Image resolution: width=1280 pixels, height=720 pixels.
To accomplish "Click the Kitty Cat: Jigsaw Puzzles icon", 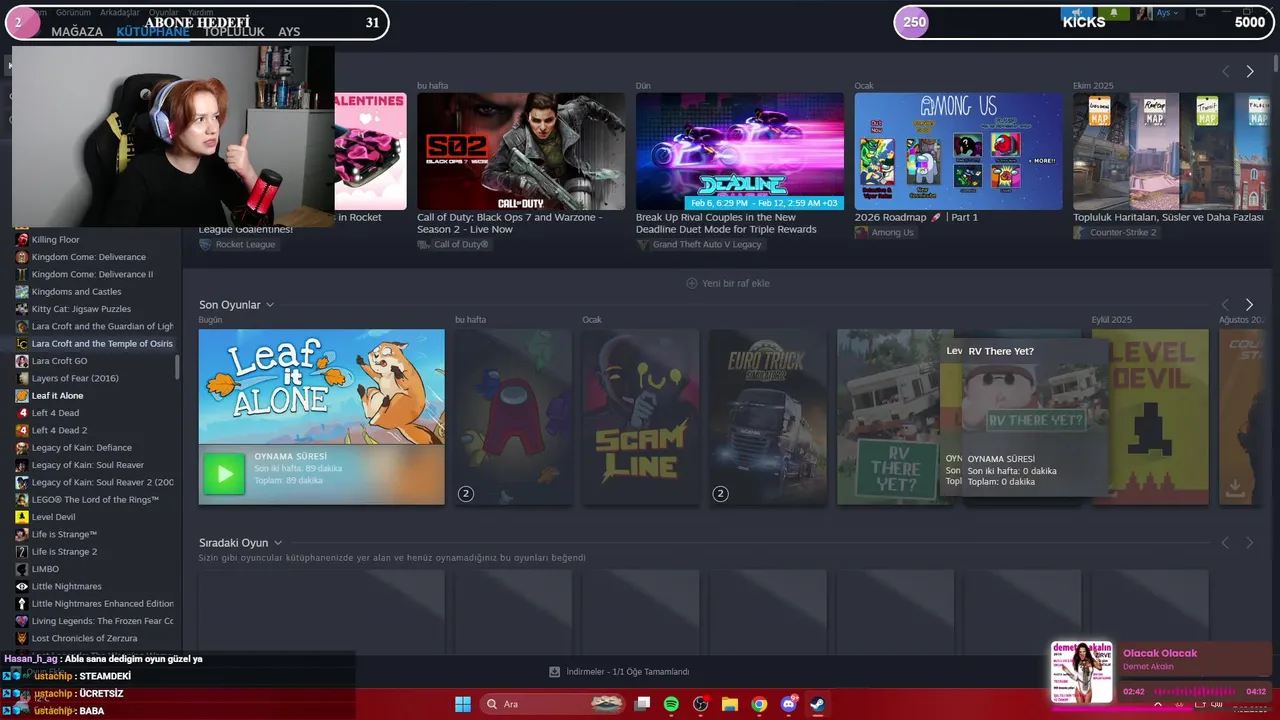I will (x=22, y=309).
